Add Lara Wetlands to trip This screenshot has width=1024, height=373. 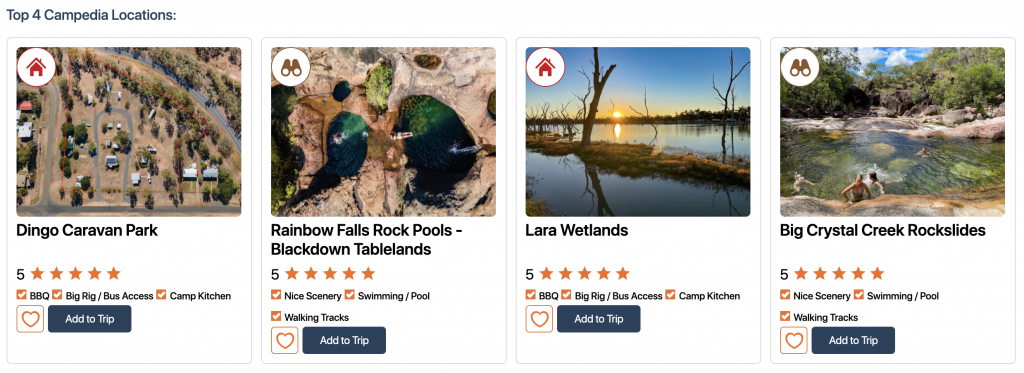pos(599,319)
